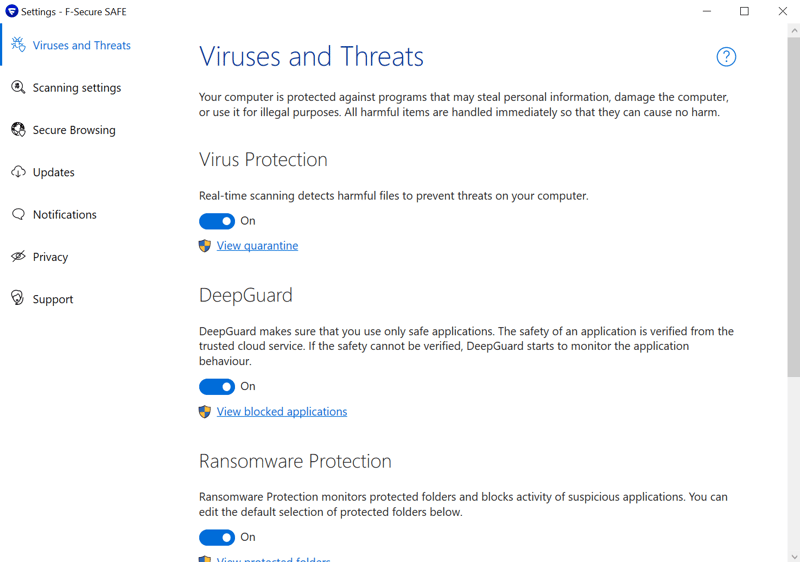Click the Viruses and Threats page title
800x562 pixels.
coord(311,56)
